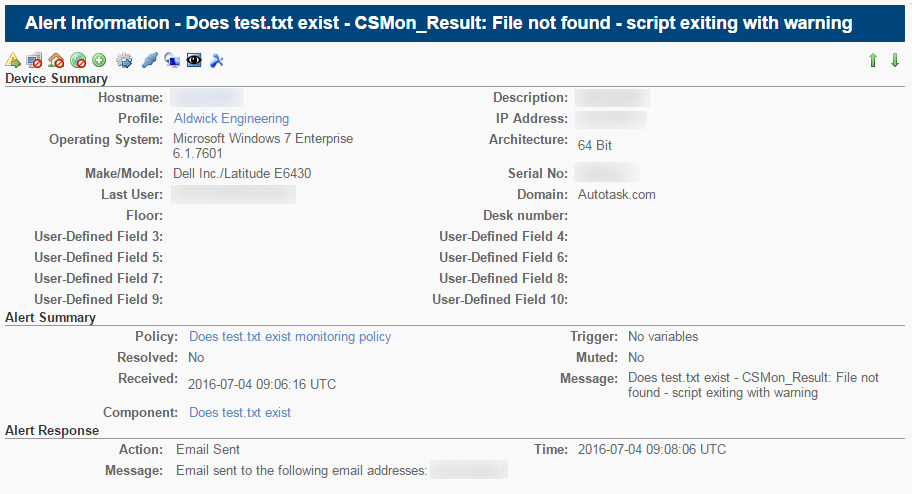
Task: Click the warning triangle with arrow icon
Action: click(13, 60)
